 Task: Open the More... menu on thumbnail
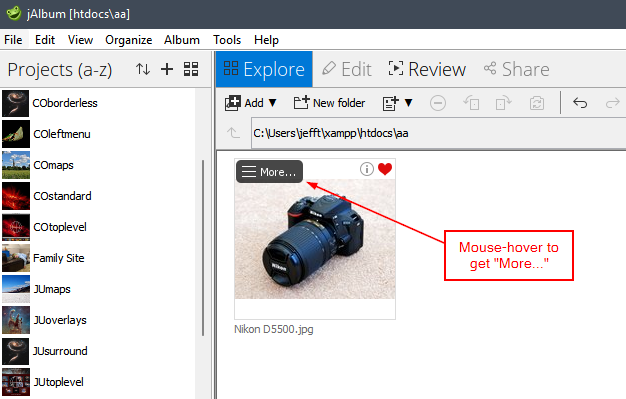tap(269, 172)
